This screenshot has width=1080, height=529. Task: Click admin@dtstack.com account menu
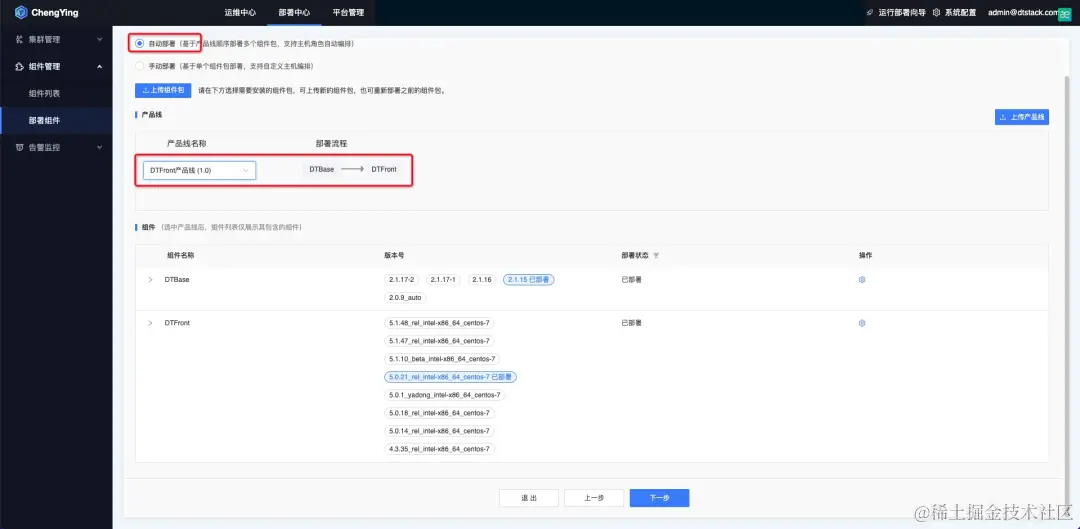tap(1023, 12)
